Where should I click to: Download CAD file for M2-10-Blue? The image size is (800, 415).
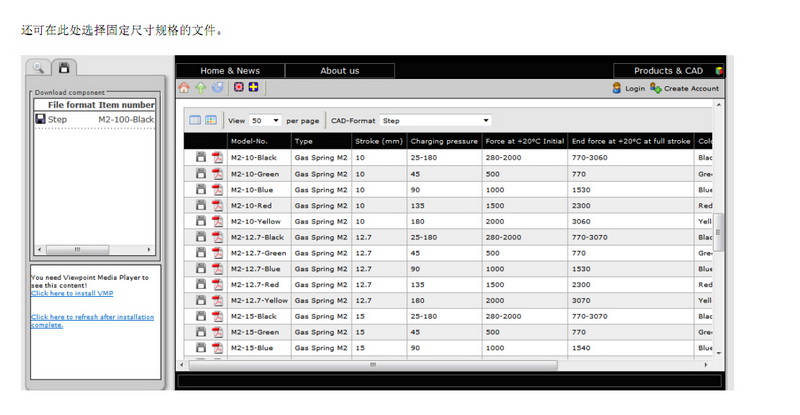tap(201, 189)
